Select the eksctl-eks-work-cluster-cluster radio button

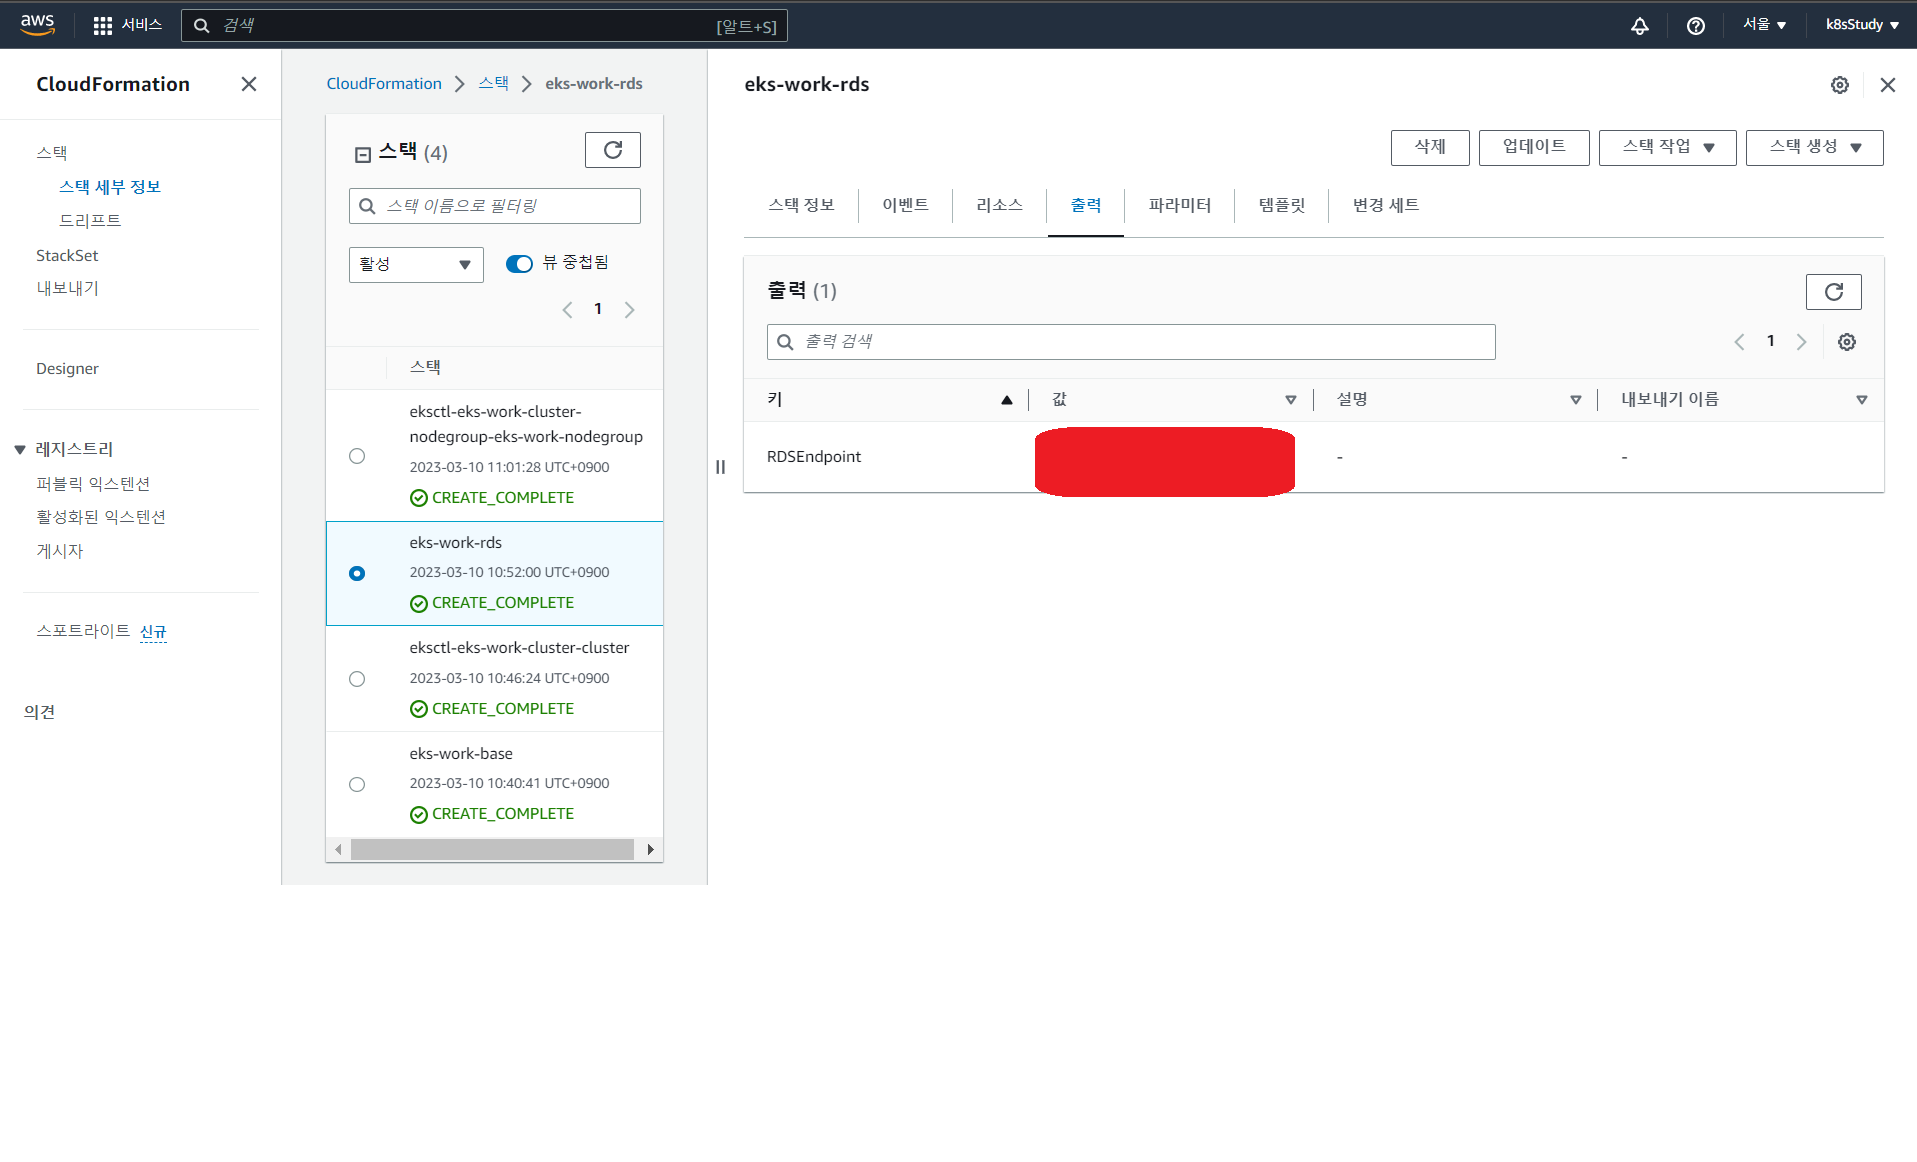[x=357, y=679]
